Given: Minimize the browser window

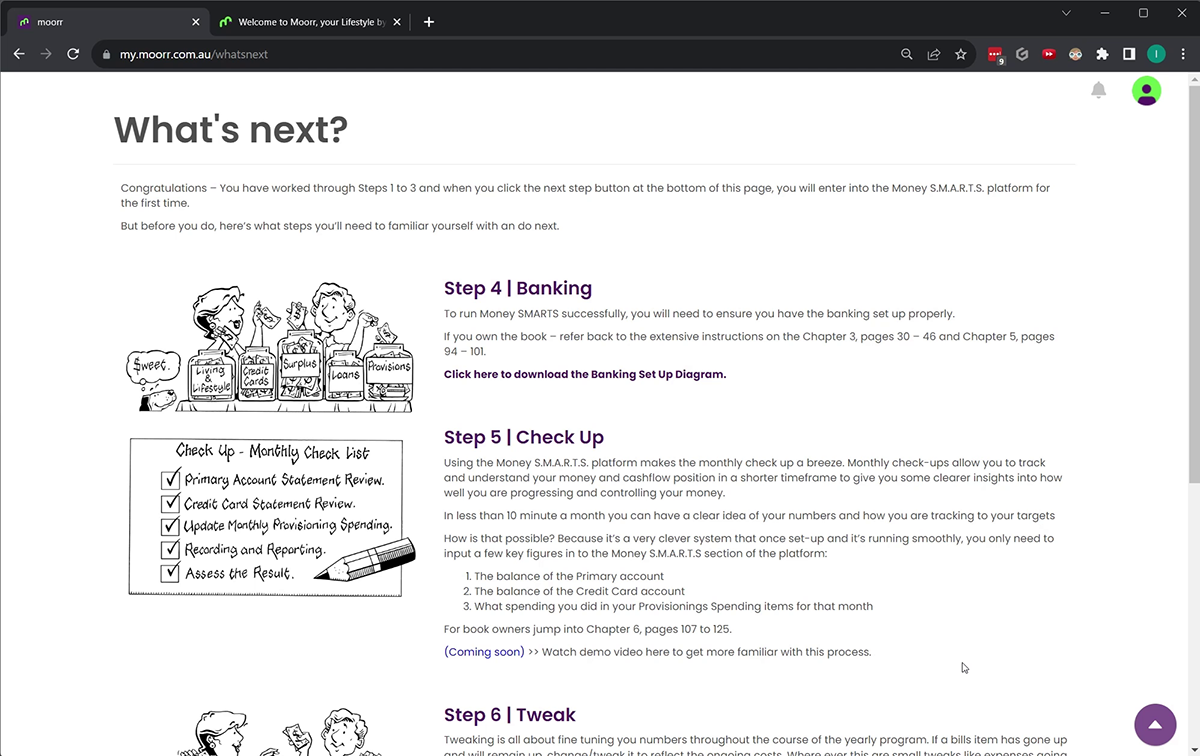Looking at the screenshot, I should [1104, 13].
